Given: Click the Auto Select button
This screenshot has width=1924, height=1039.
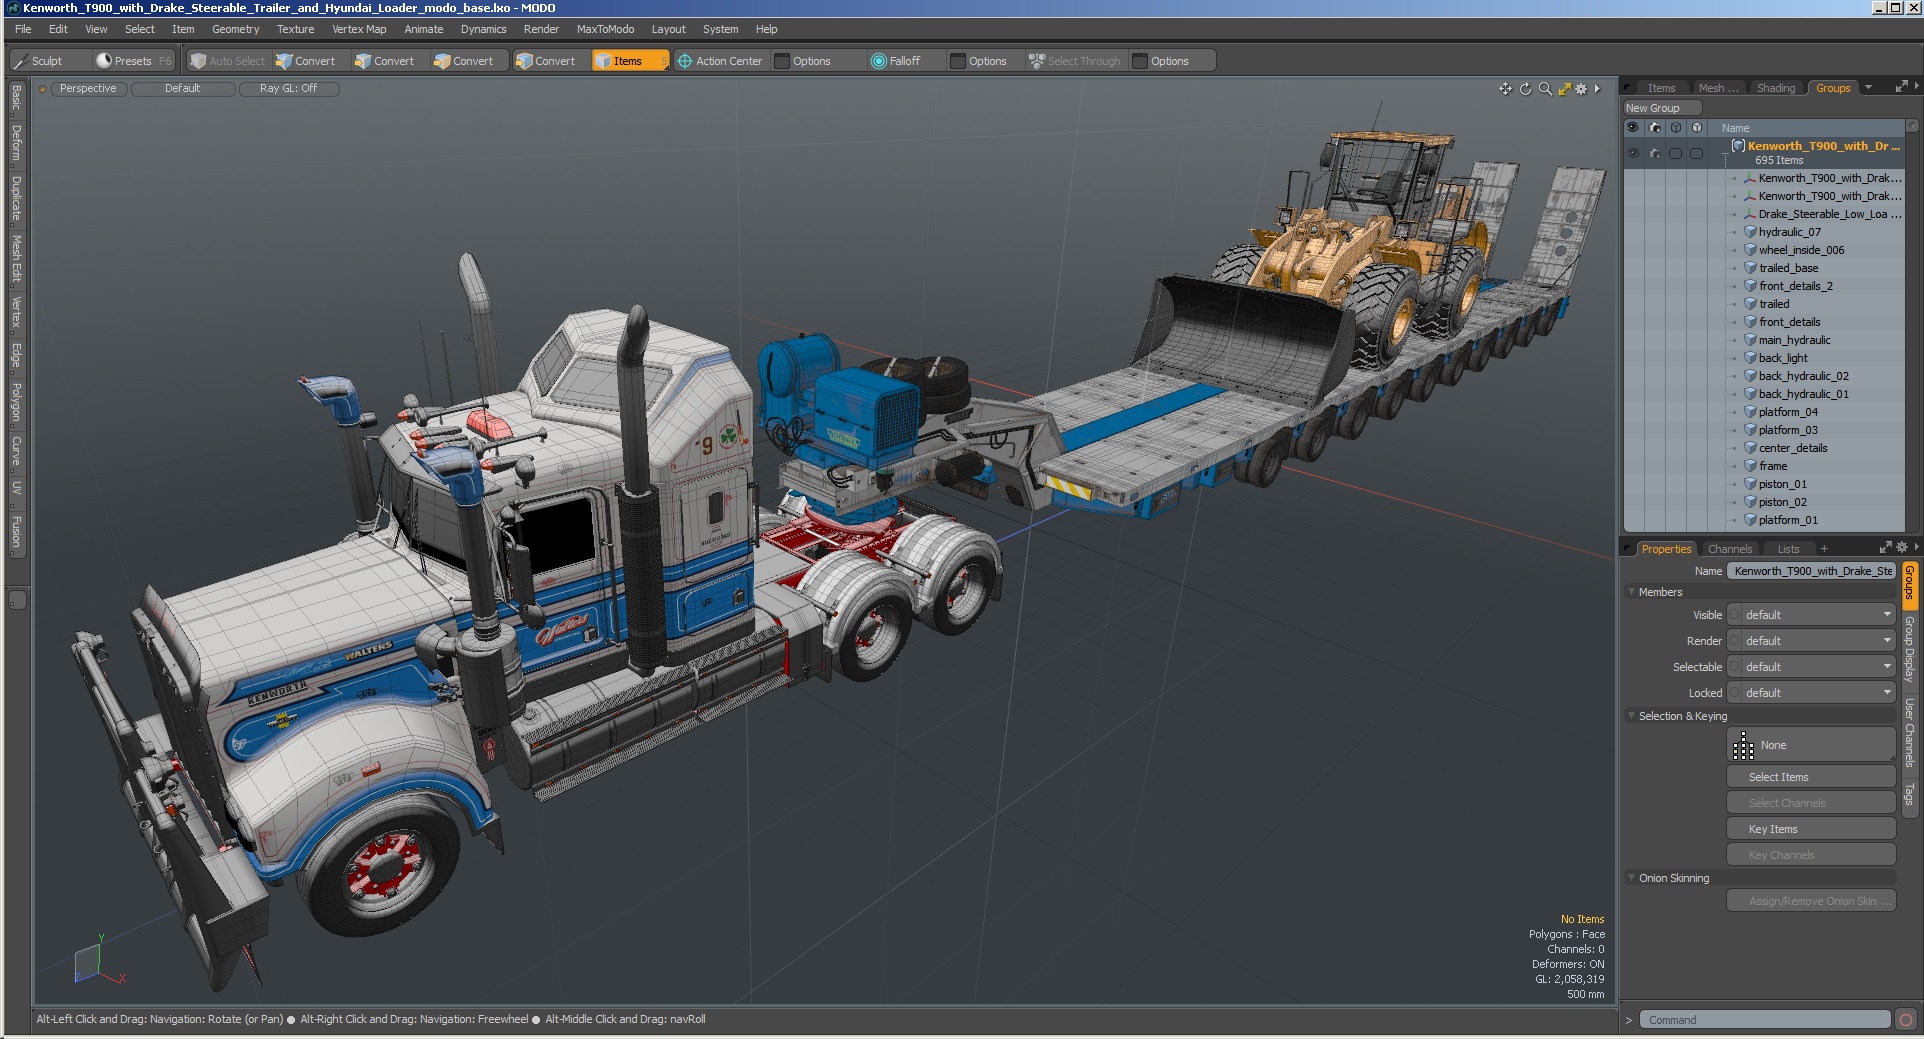Looking at the screenshot, I should coord(228,61).
